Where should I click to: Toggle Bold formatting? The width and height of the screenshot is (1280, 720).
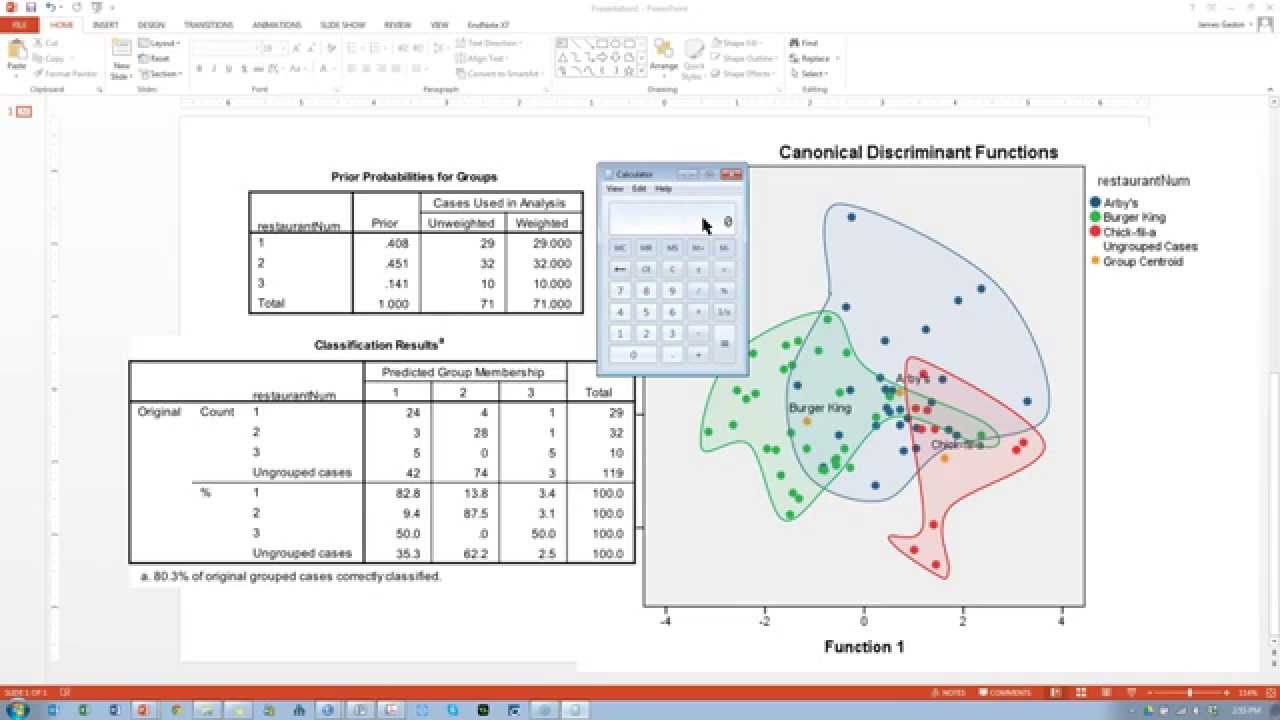(199, 69)
